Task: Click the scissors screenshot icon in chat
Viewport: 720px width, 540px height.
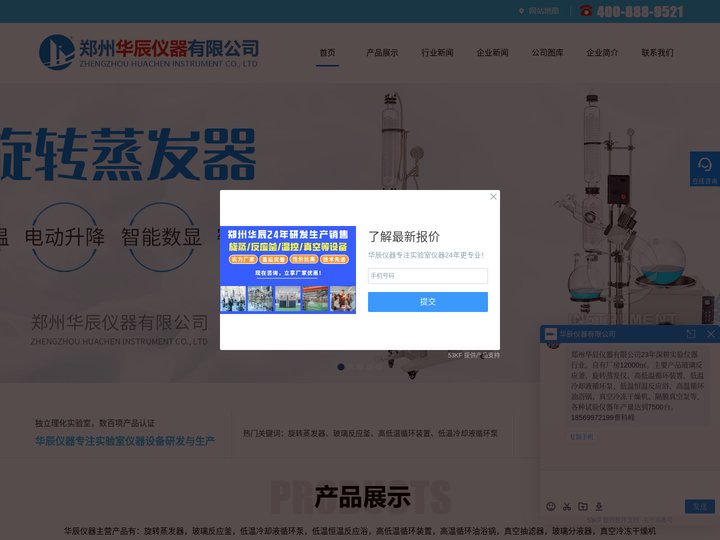Action: (567, 506)
